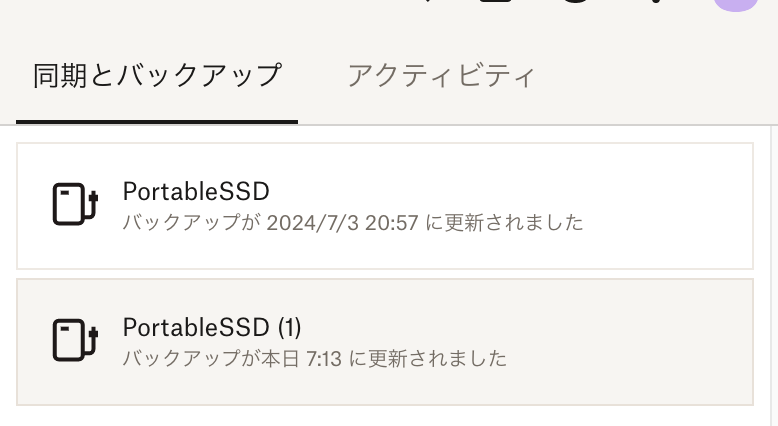Switch to the 同期とバックアップ tab
778x426 pixels.
click(157, 76)
